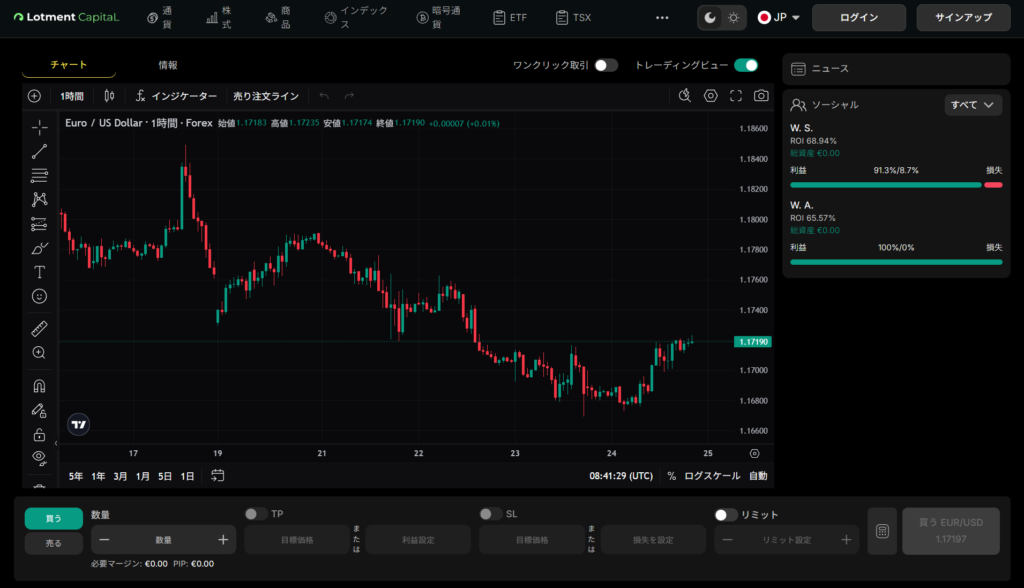The height and width of the screenshot is (588, 1024).
Task: Toggle ログスケール log scale
Action: tap(712, 476)
